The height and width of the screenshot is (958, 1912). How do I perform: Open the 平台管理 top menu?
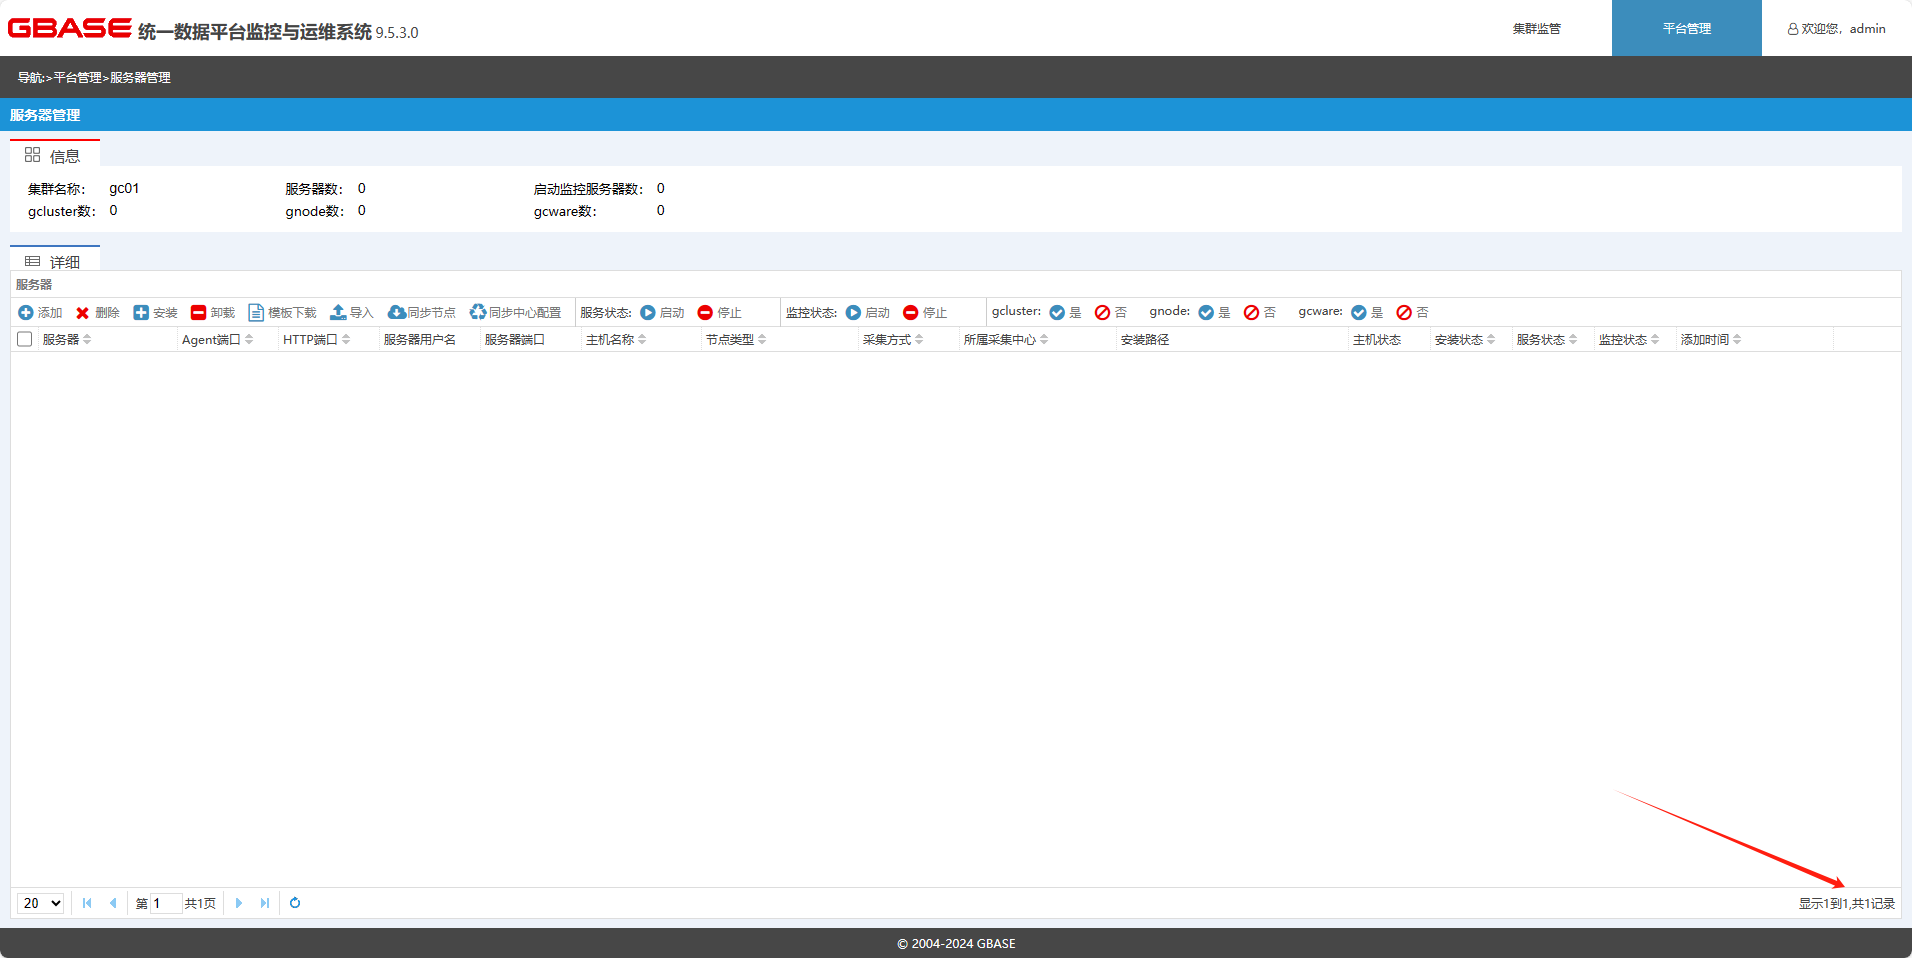(x=1687, y=28)
